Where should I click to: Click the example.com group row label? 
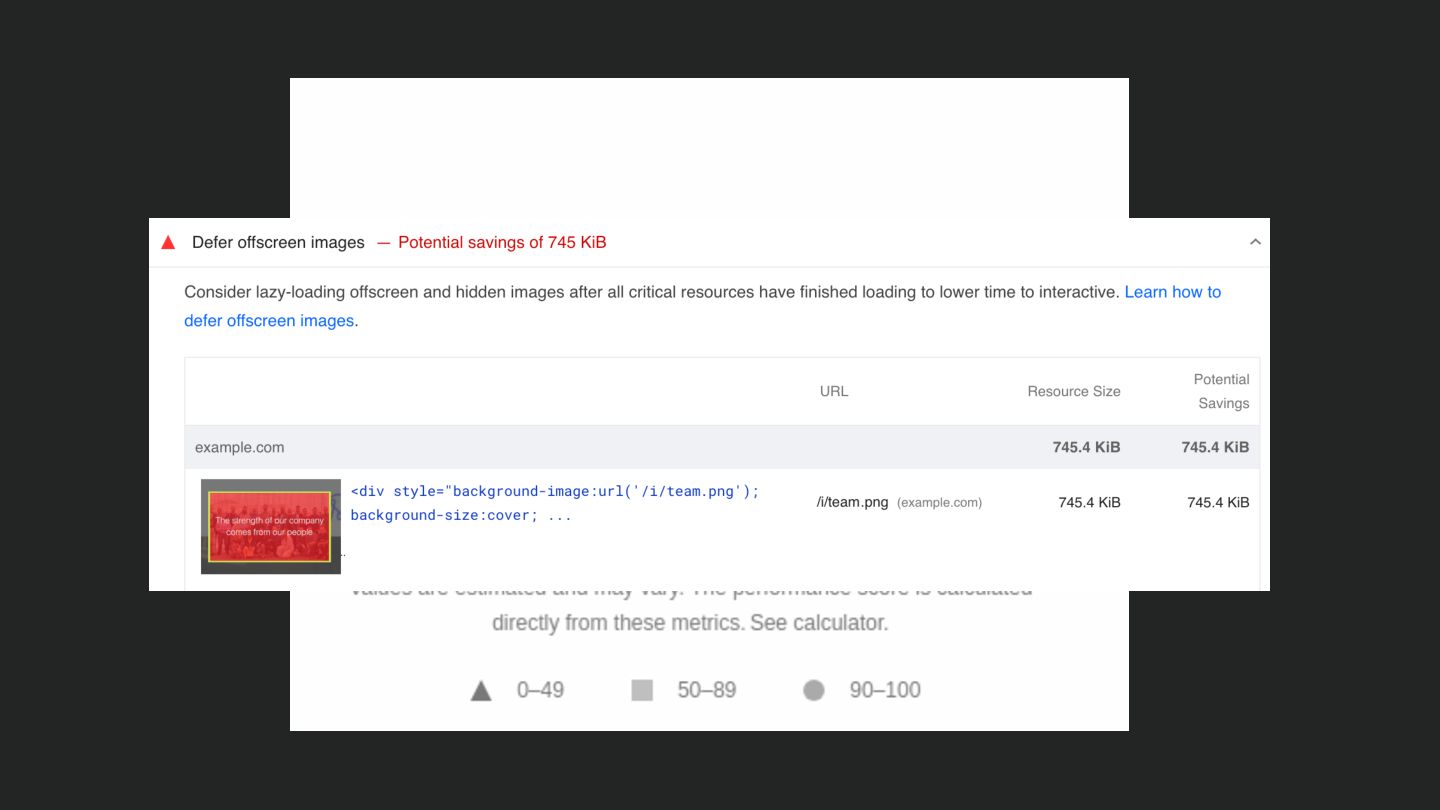tap(239, 447)
